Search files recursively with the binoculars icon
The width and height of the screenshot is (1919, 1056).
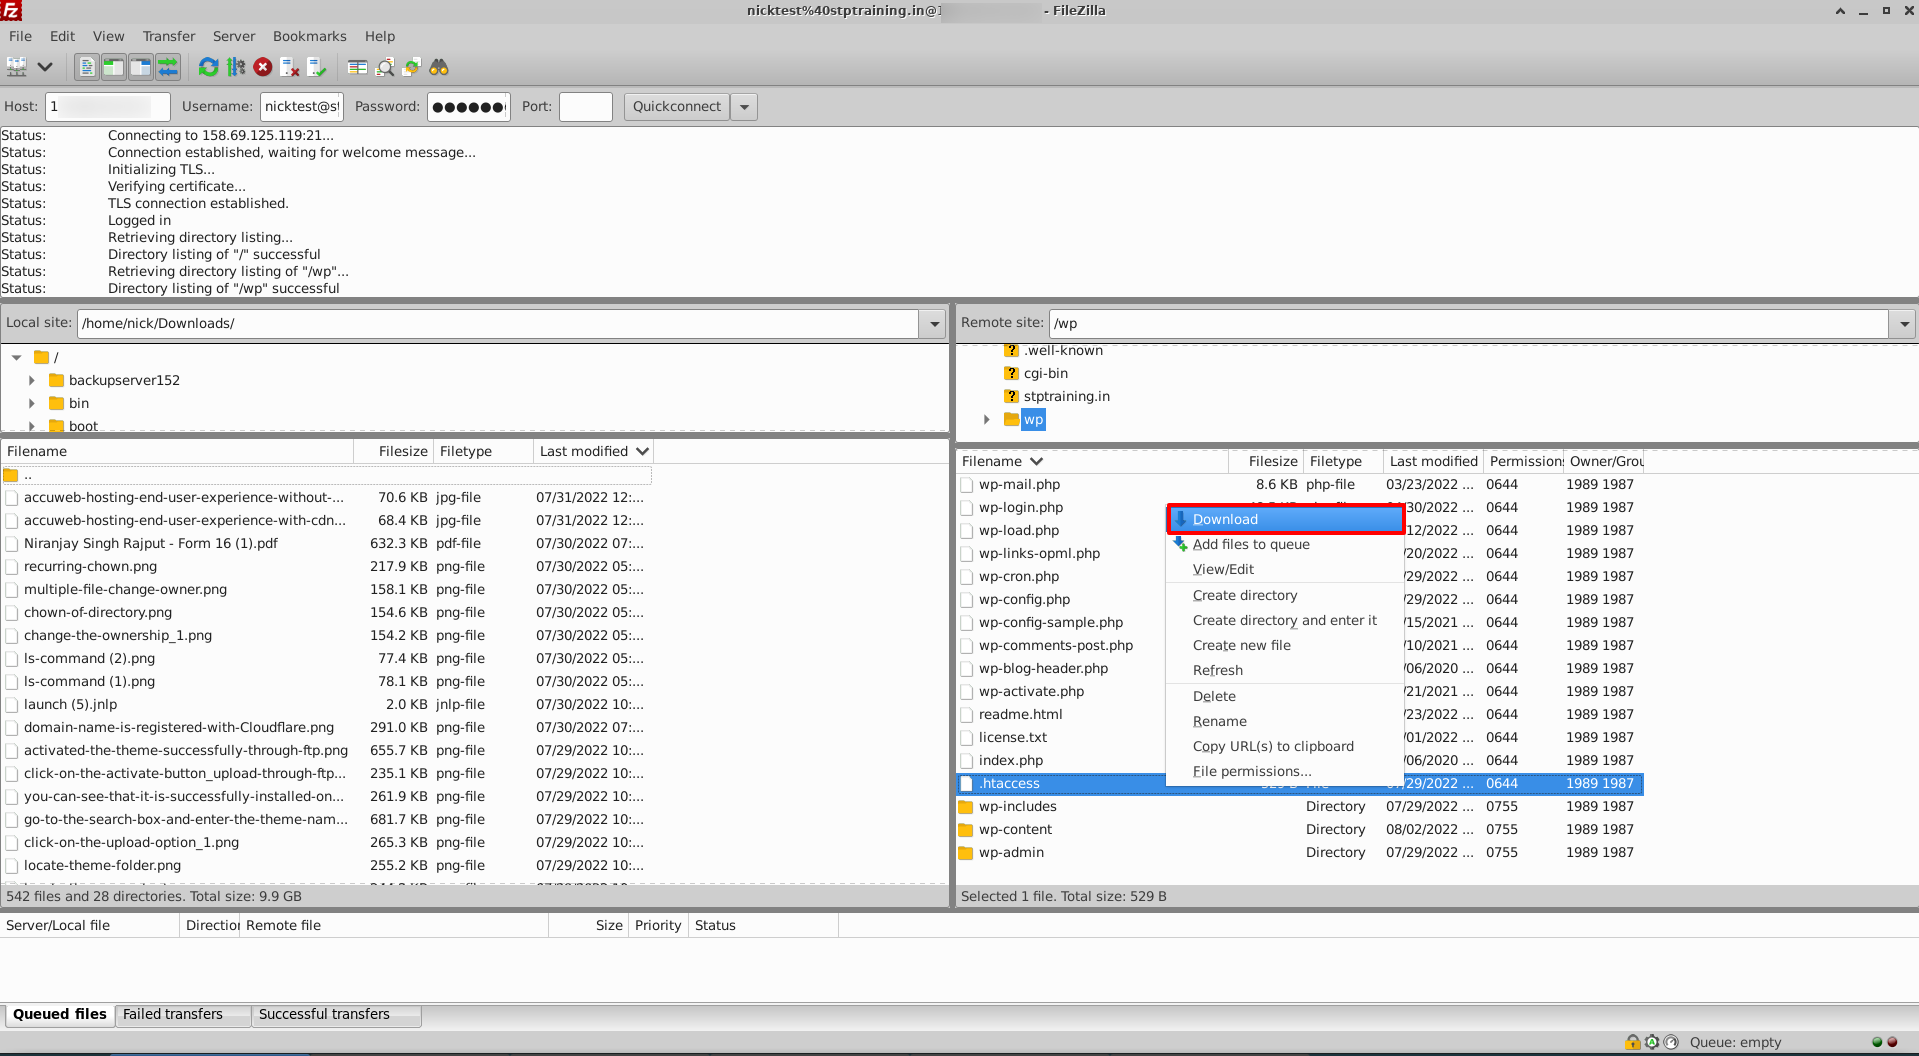439,67
